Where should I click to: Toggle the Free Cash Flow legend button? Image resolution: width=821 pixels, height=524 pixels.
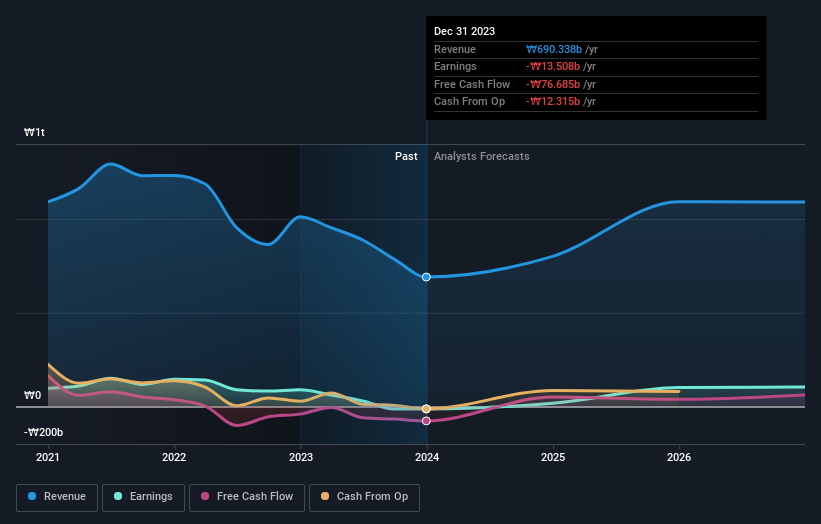click(247, 497)
